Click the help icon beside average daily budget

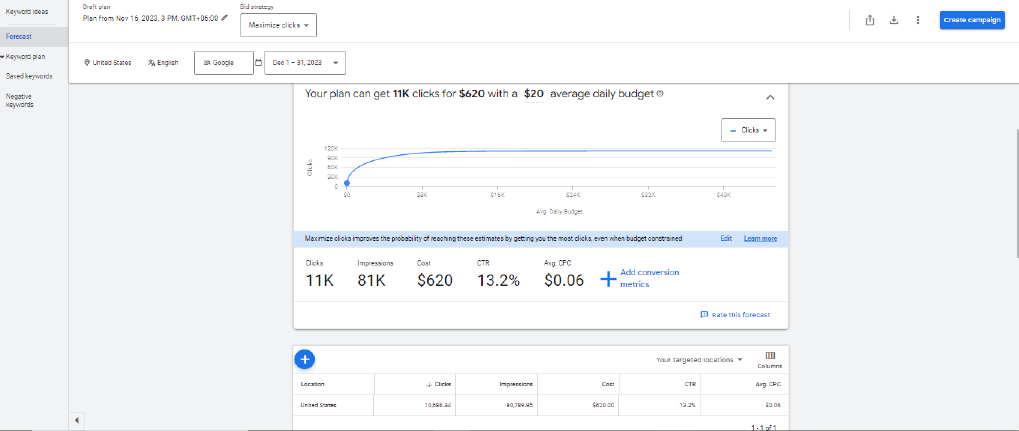[x=660, y=94]
